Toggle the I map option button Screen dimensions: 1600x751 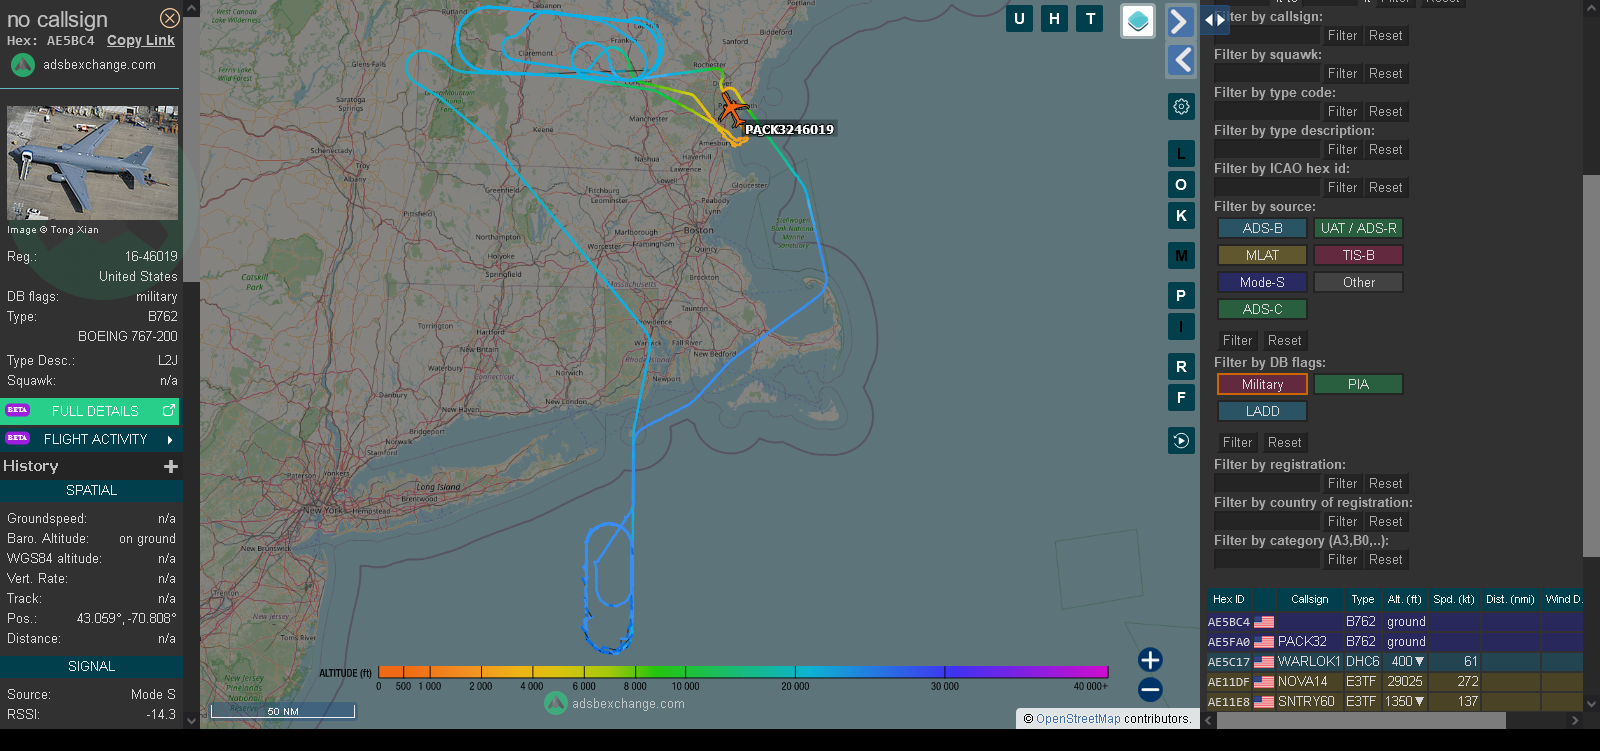pyautogui.click(x=1181, y=327)
